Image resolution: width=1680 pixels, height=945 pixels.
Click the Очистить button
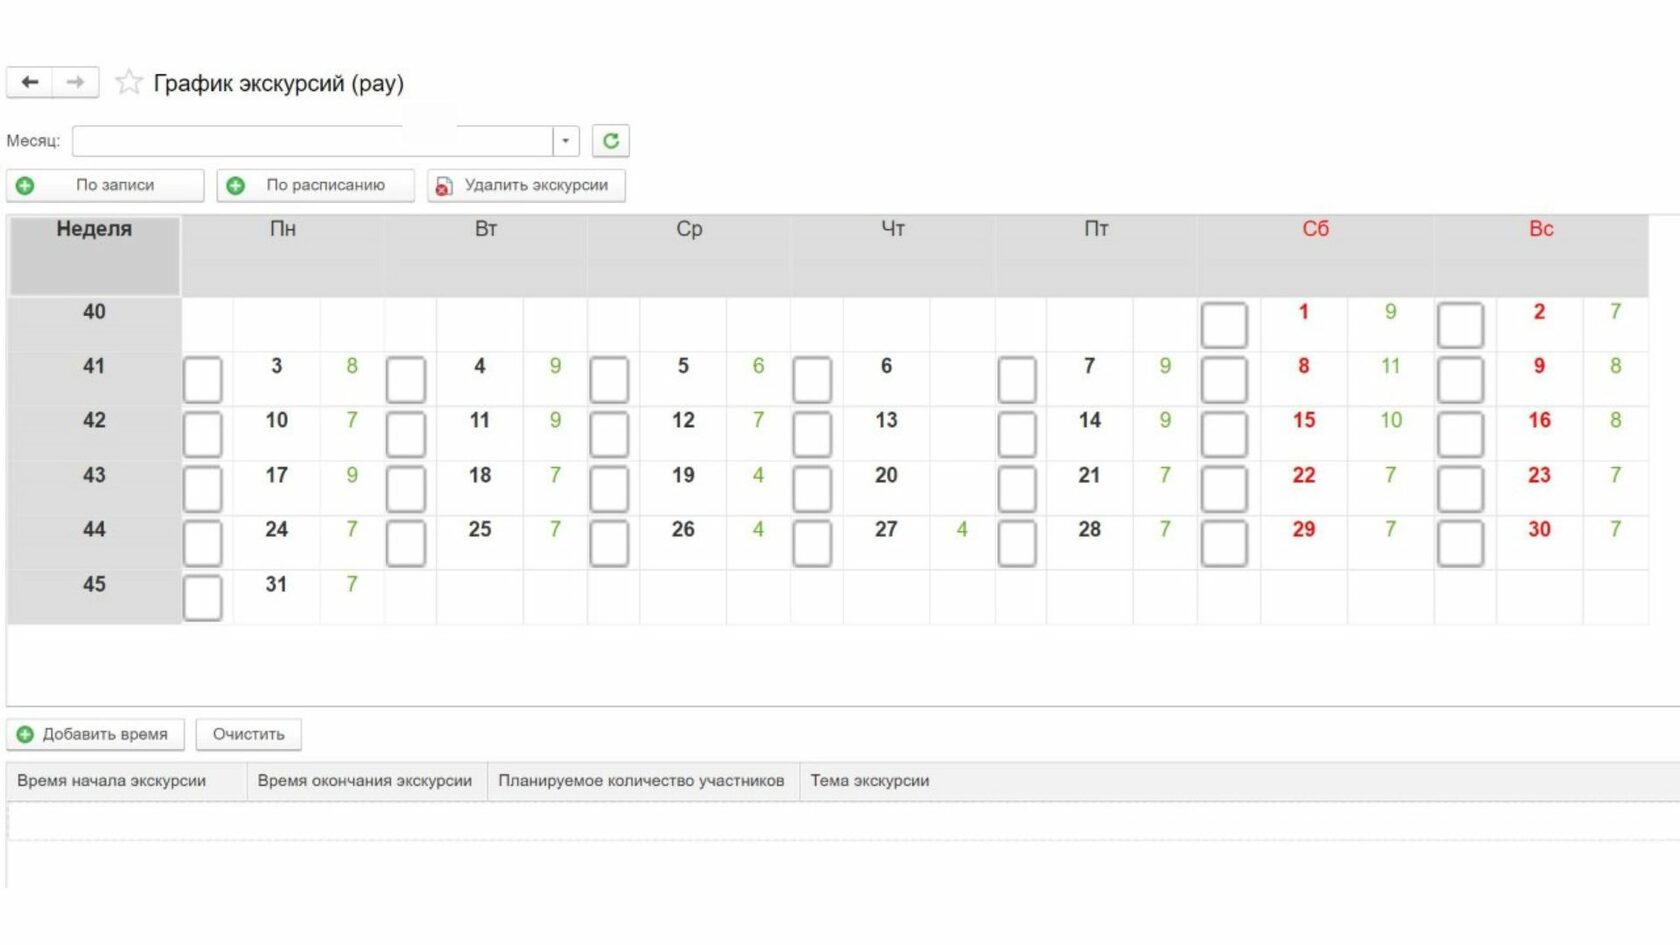(248, 734)
